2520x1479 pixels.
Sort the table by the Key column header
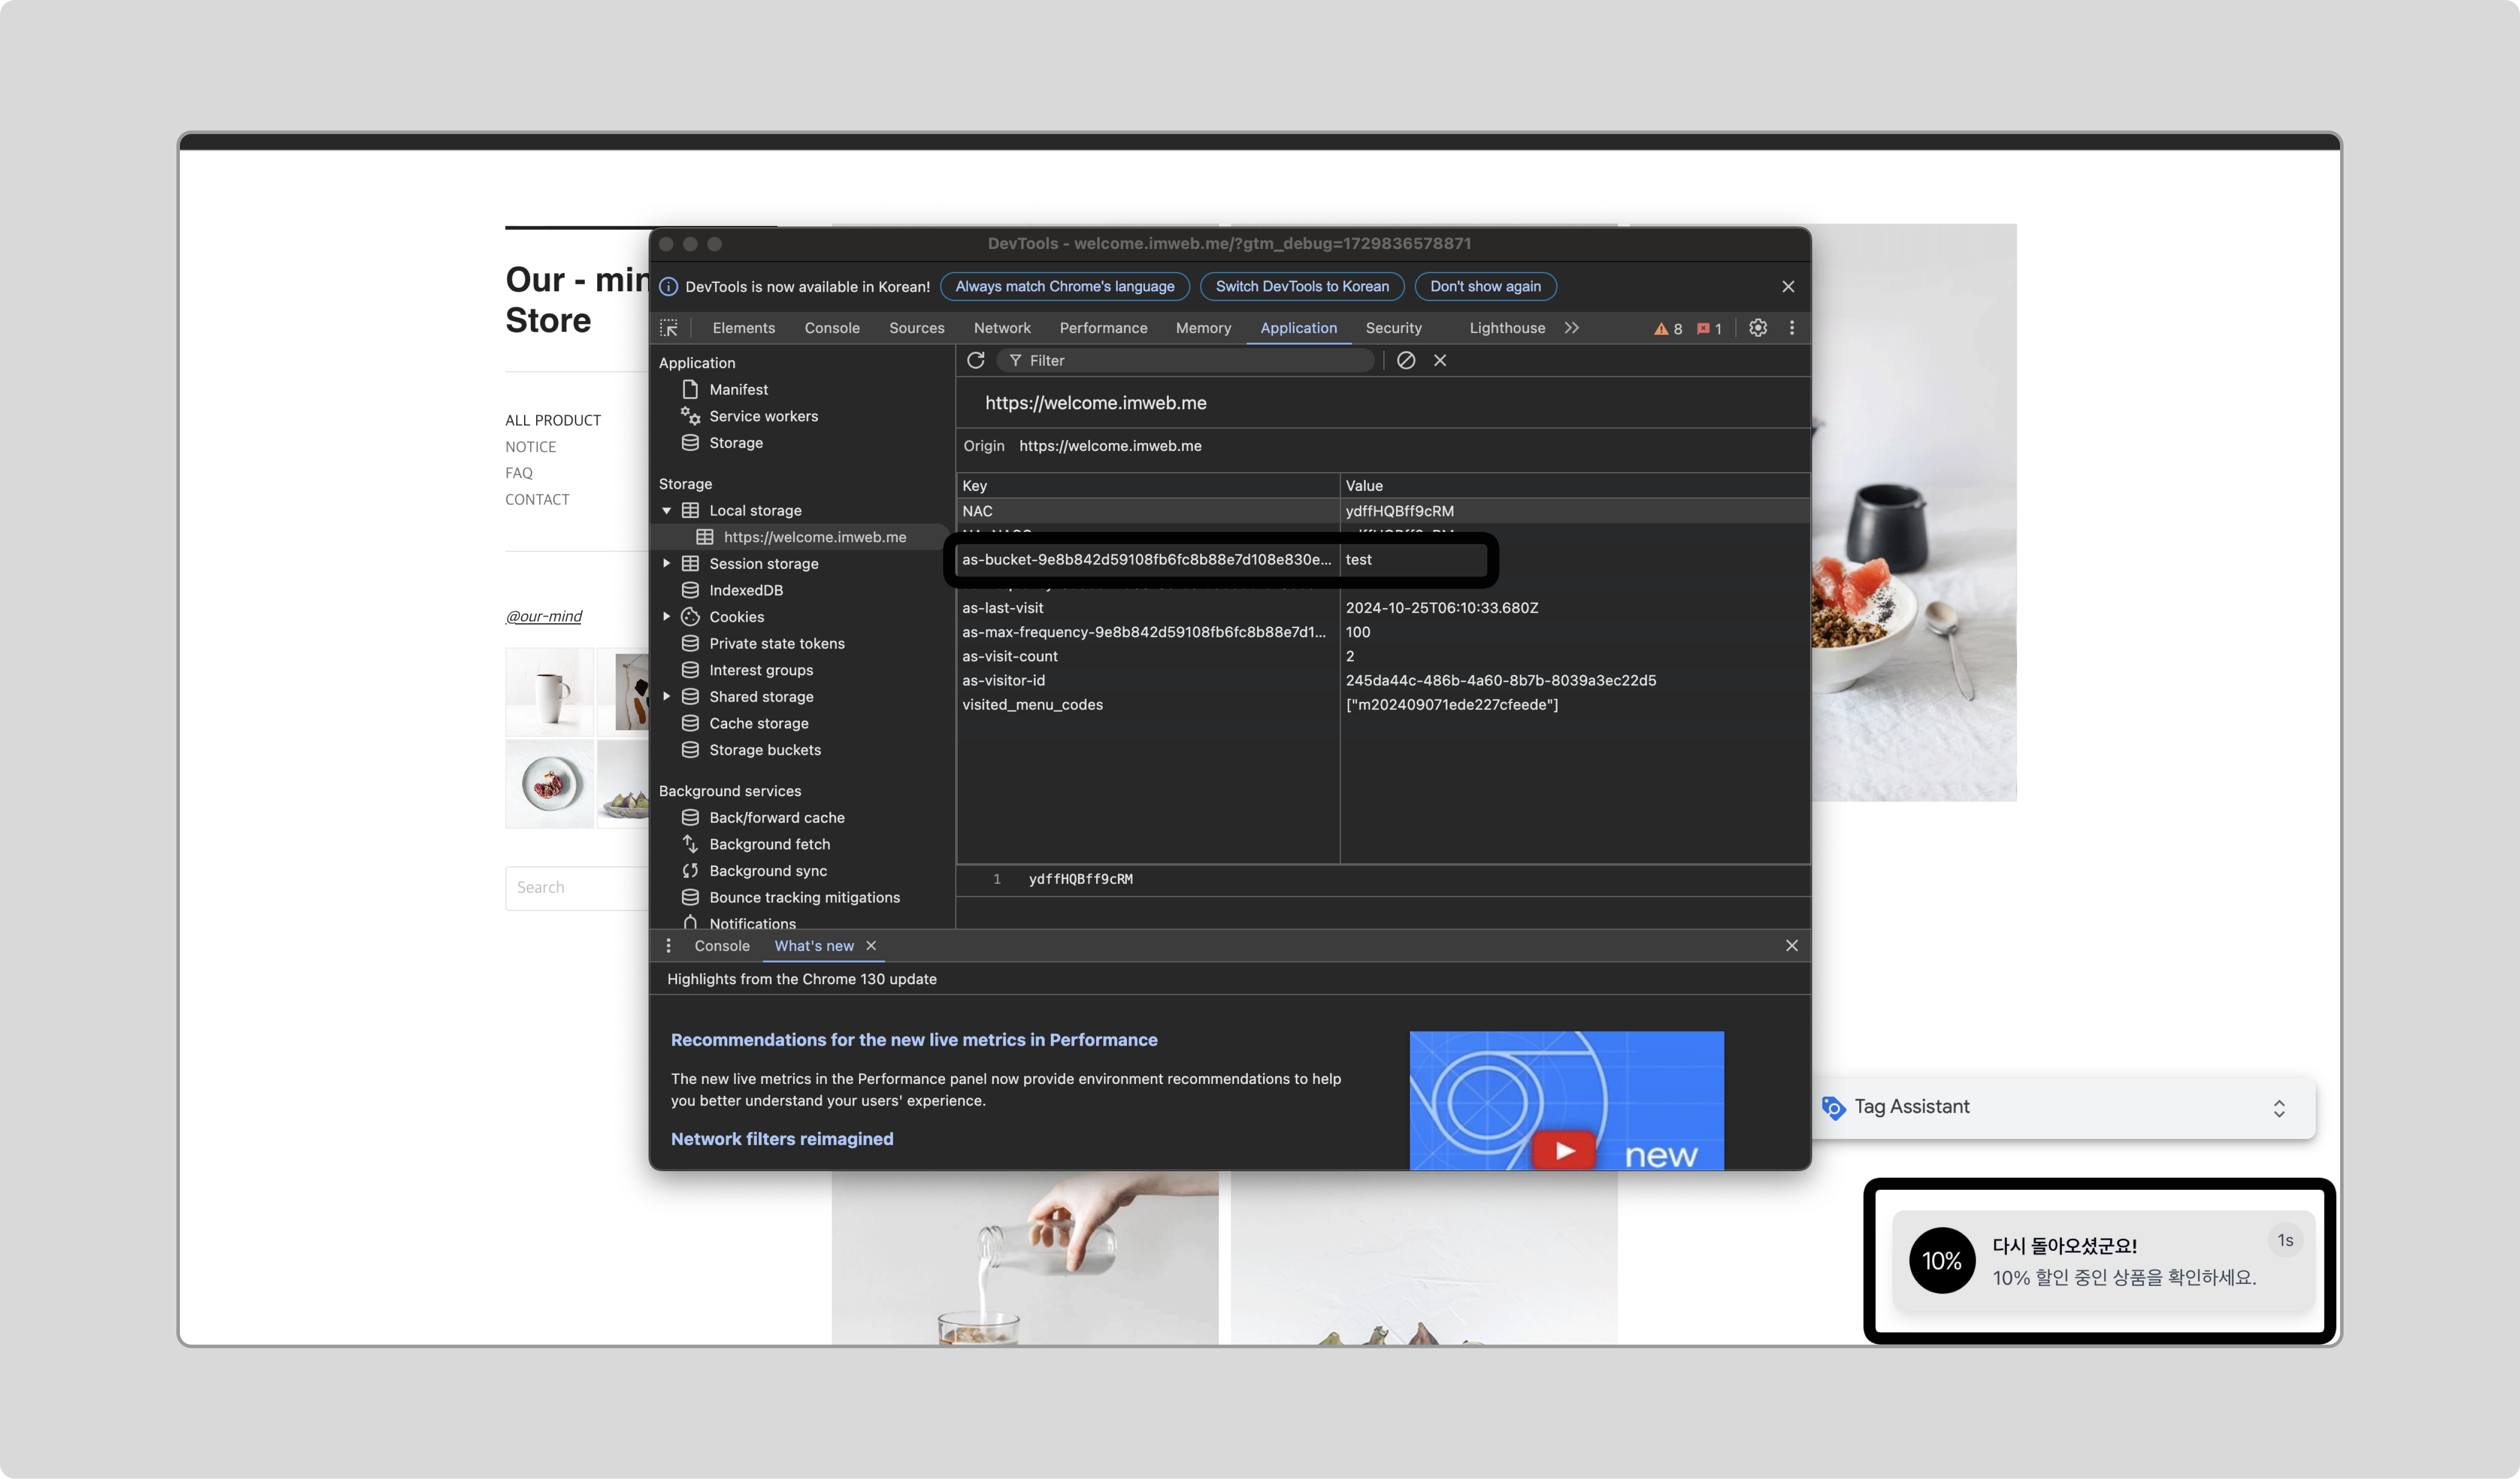coord(1148,486)
